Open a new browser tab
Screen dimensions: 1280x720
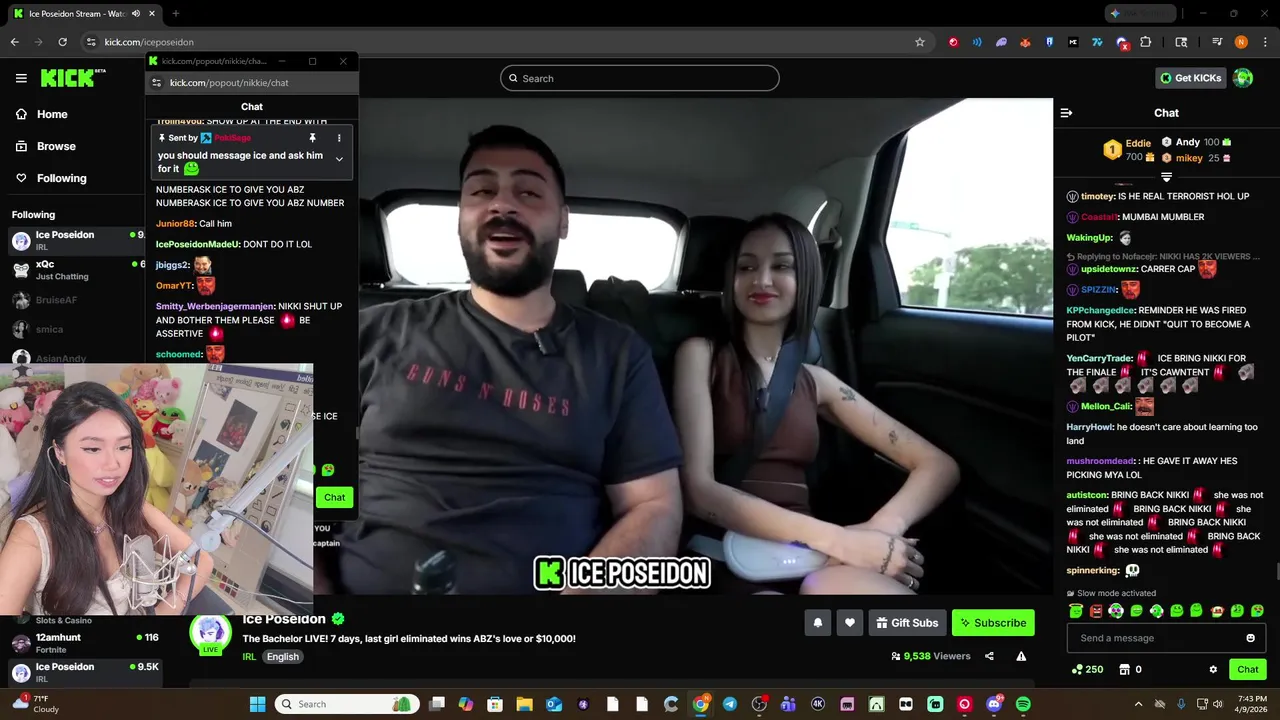coord(175,13)
